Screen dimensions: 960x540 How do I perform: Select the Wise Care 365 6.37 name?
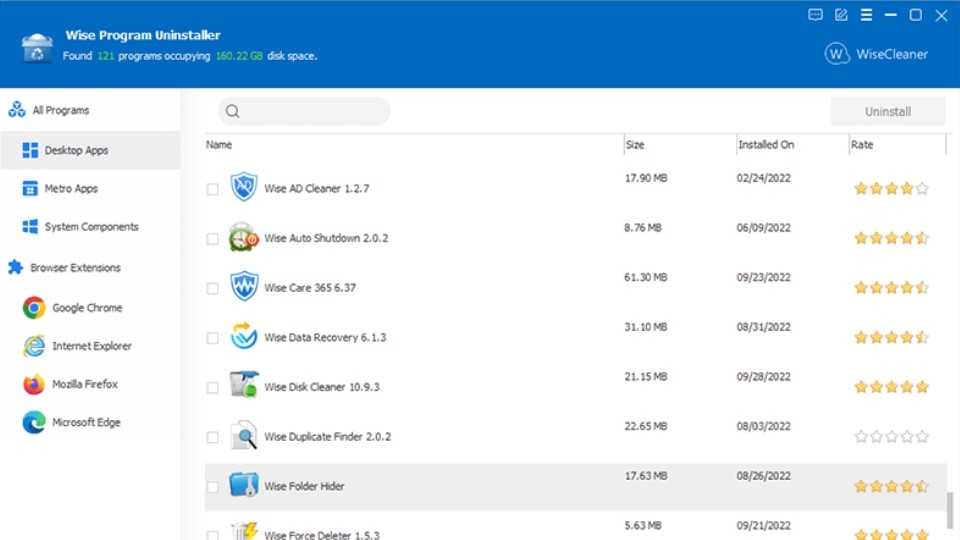[x=310, y=288]
